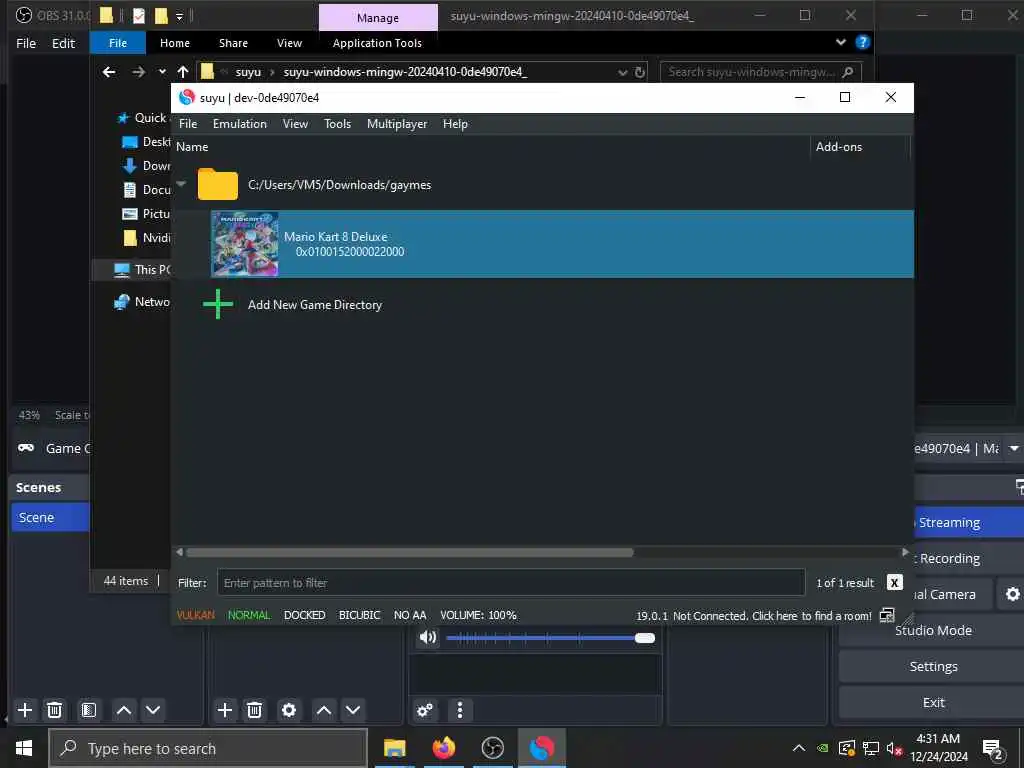This screenshot has width=1024, height=768.
Task: Click the green plus Add New Game Directory icon
Action: (x=217, y=304)
